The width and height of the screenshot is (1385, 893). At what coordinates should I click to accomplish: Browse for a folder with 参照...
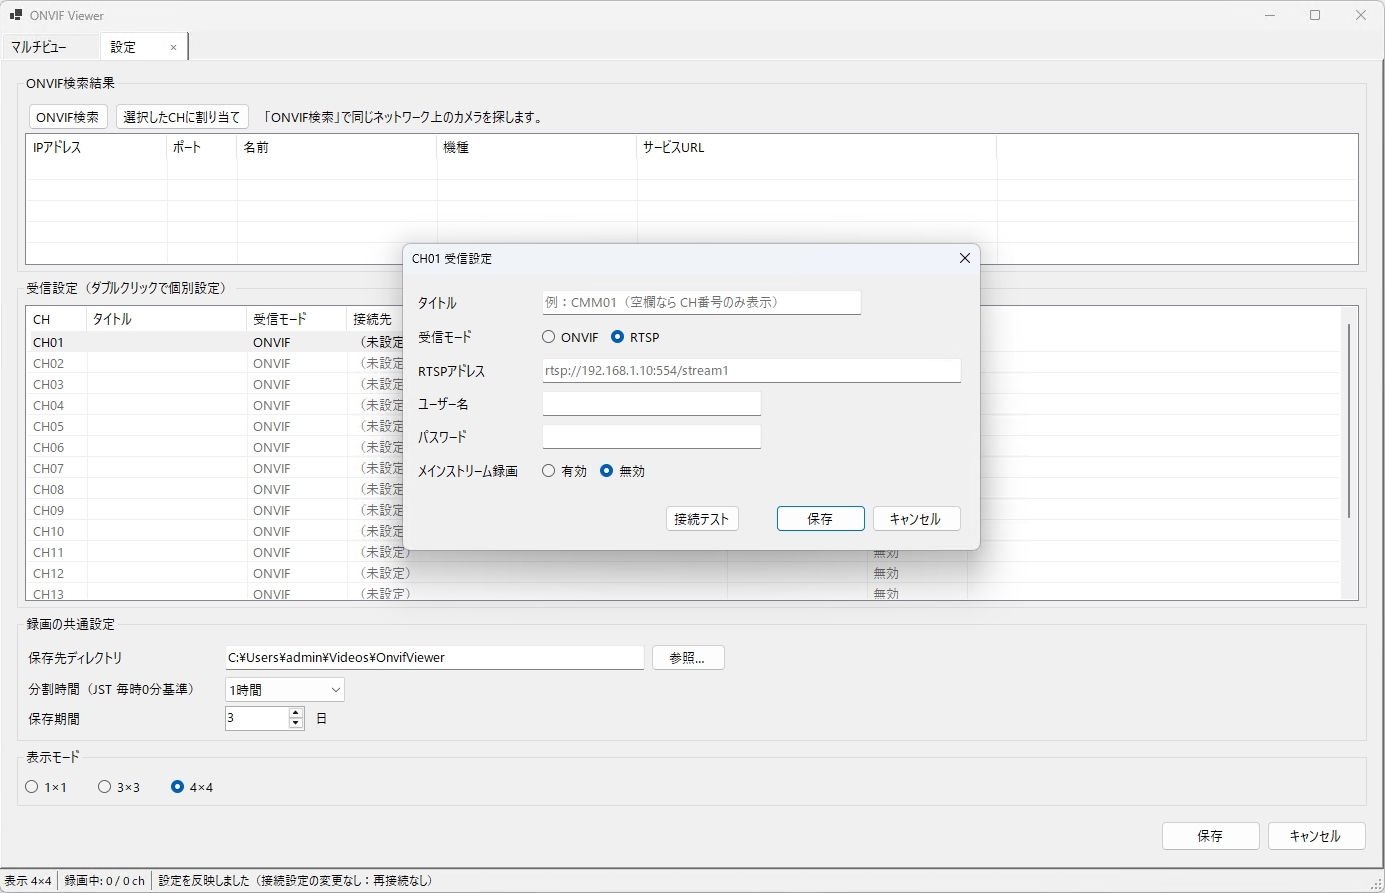pos(688,658)
